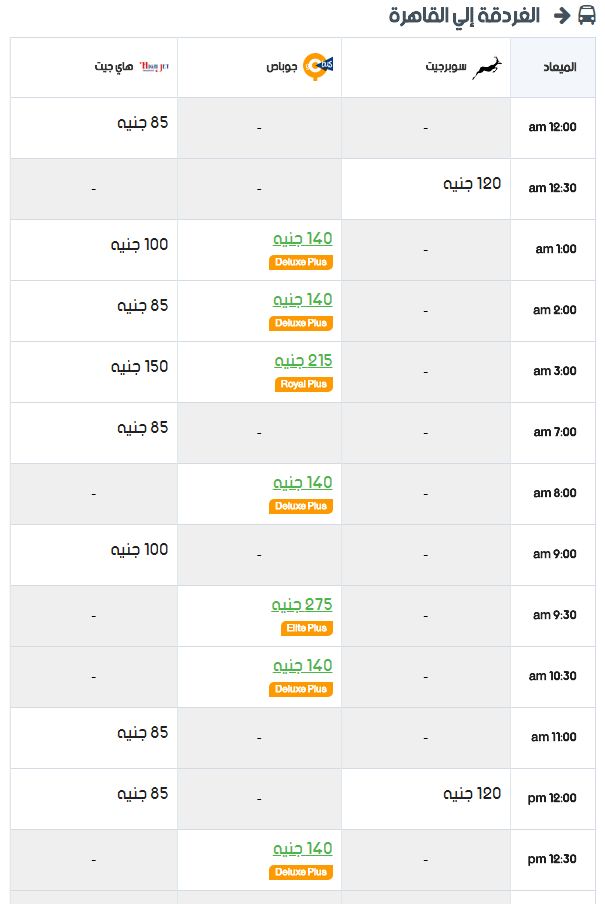Image resolution: width=605 pixels, height=904 pixels.
Task: Click the Elite Plus badge
Action: pyautogui.click(x=307, y=628)
